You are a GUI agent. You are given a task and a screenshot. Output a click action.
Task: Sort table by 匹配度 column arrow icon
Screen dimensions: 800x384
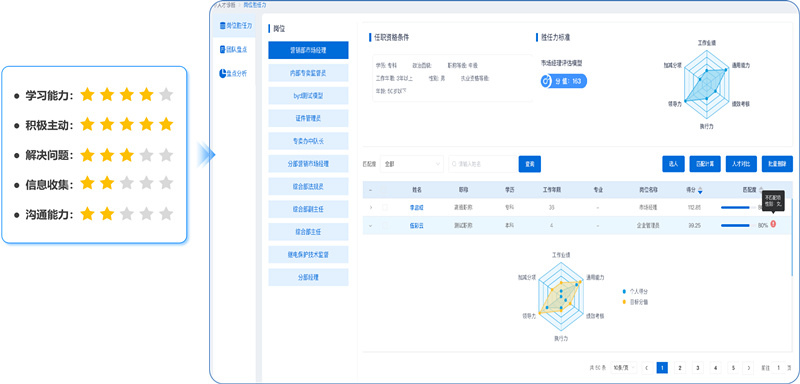[762, 190]
